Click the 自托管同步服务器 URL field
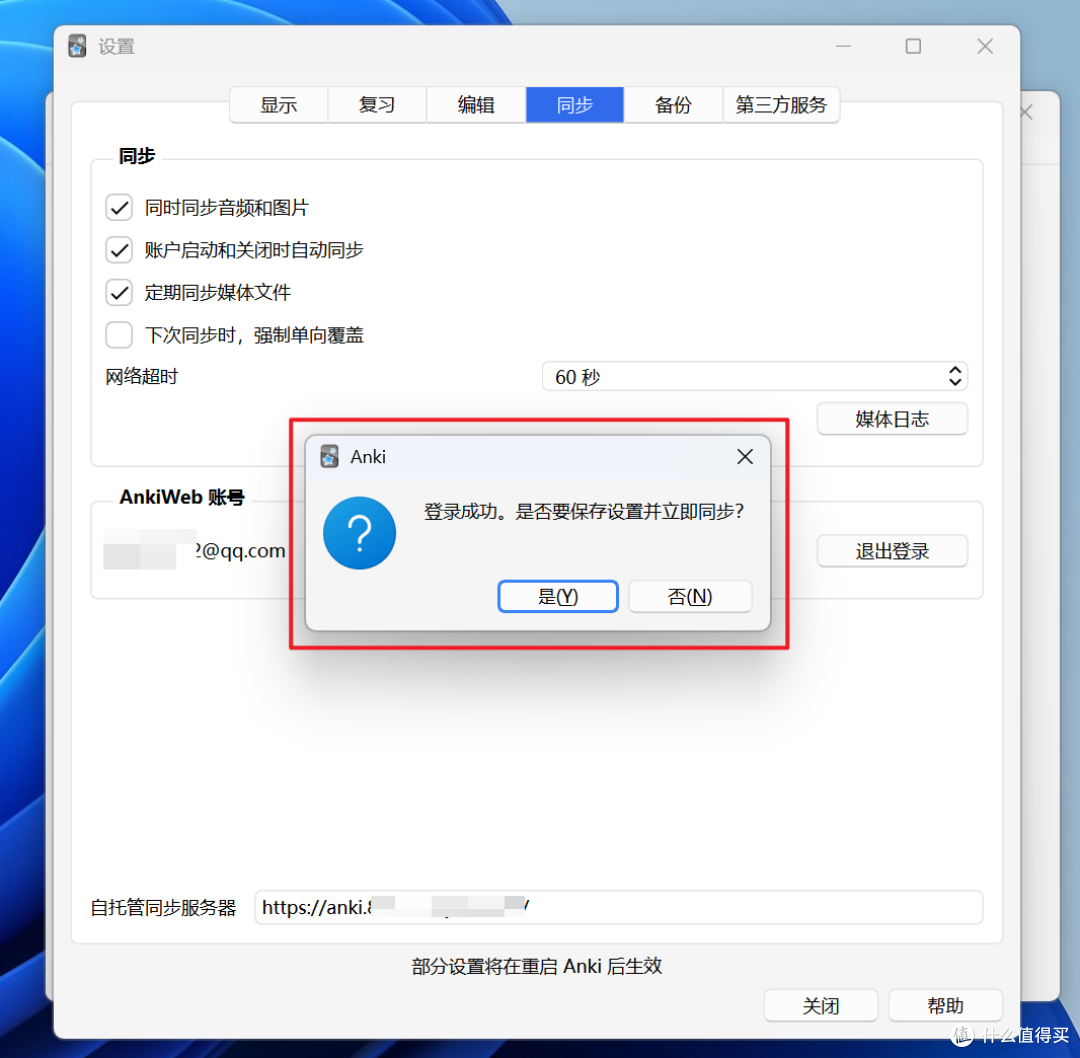 [619, 907]
